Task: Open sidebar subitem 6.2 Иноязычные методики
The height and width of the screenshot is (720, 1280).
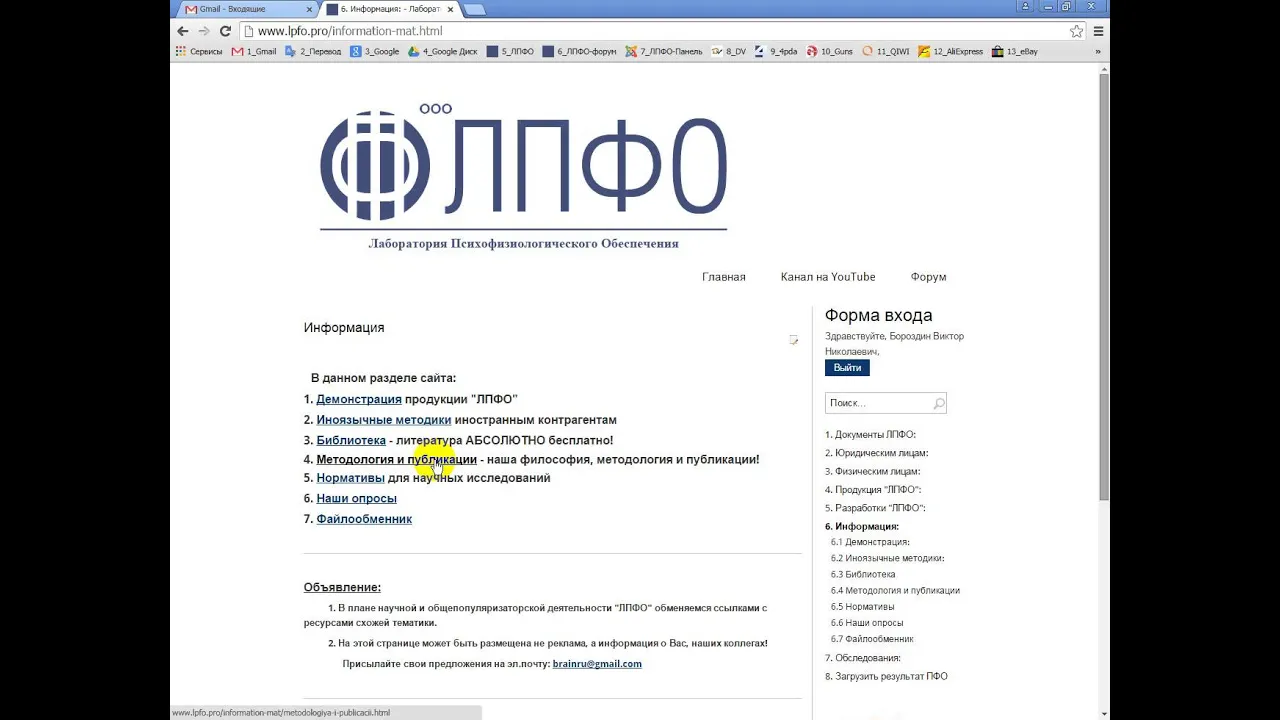Action: pyautogui.click(x=887, y=558)
